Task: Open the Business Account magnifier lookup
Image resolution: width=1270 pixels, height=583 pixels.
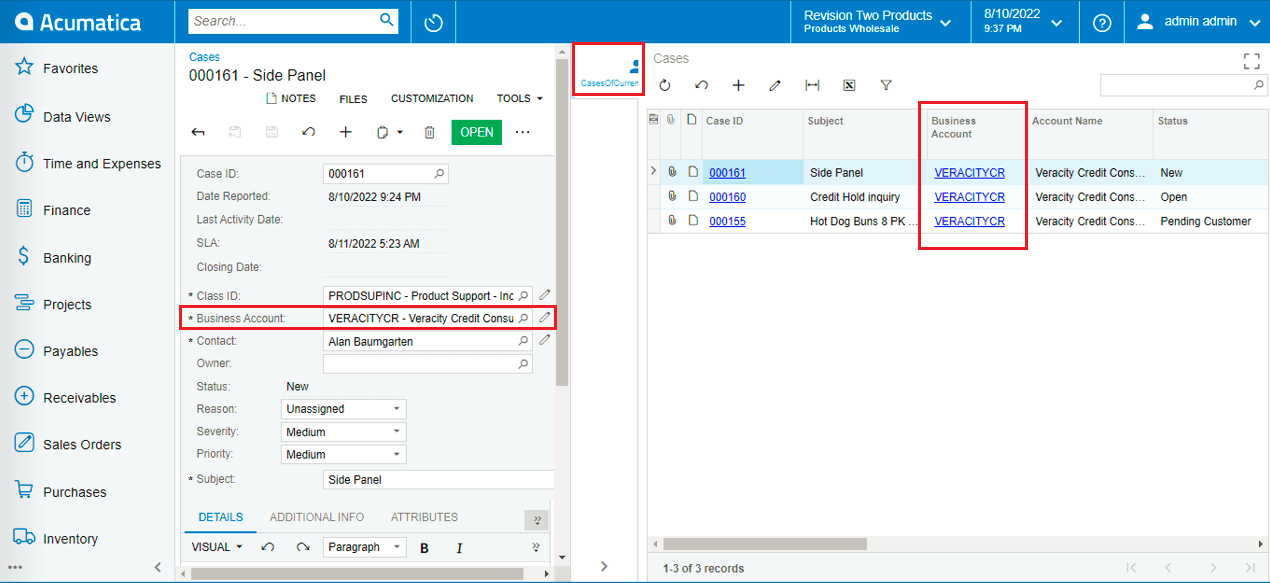Action: pyautogui.click(x=524, y=316)
